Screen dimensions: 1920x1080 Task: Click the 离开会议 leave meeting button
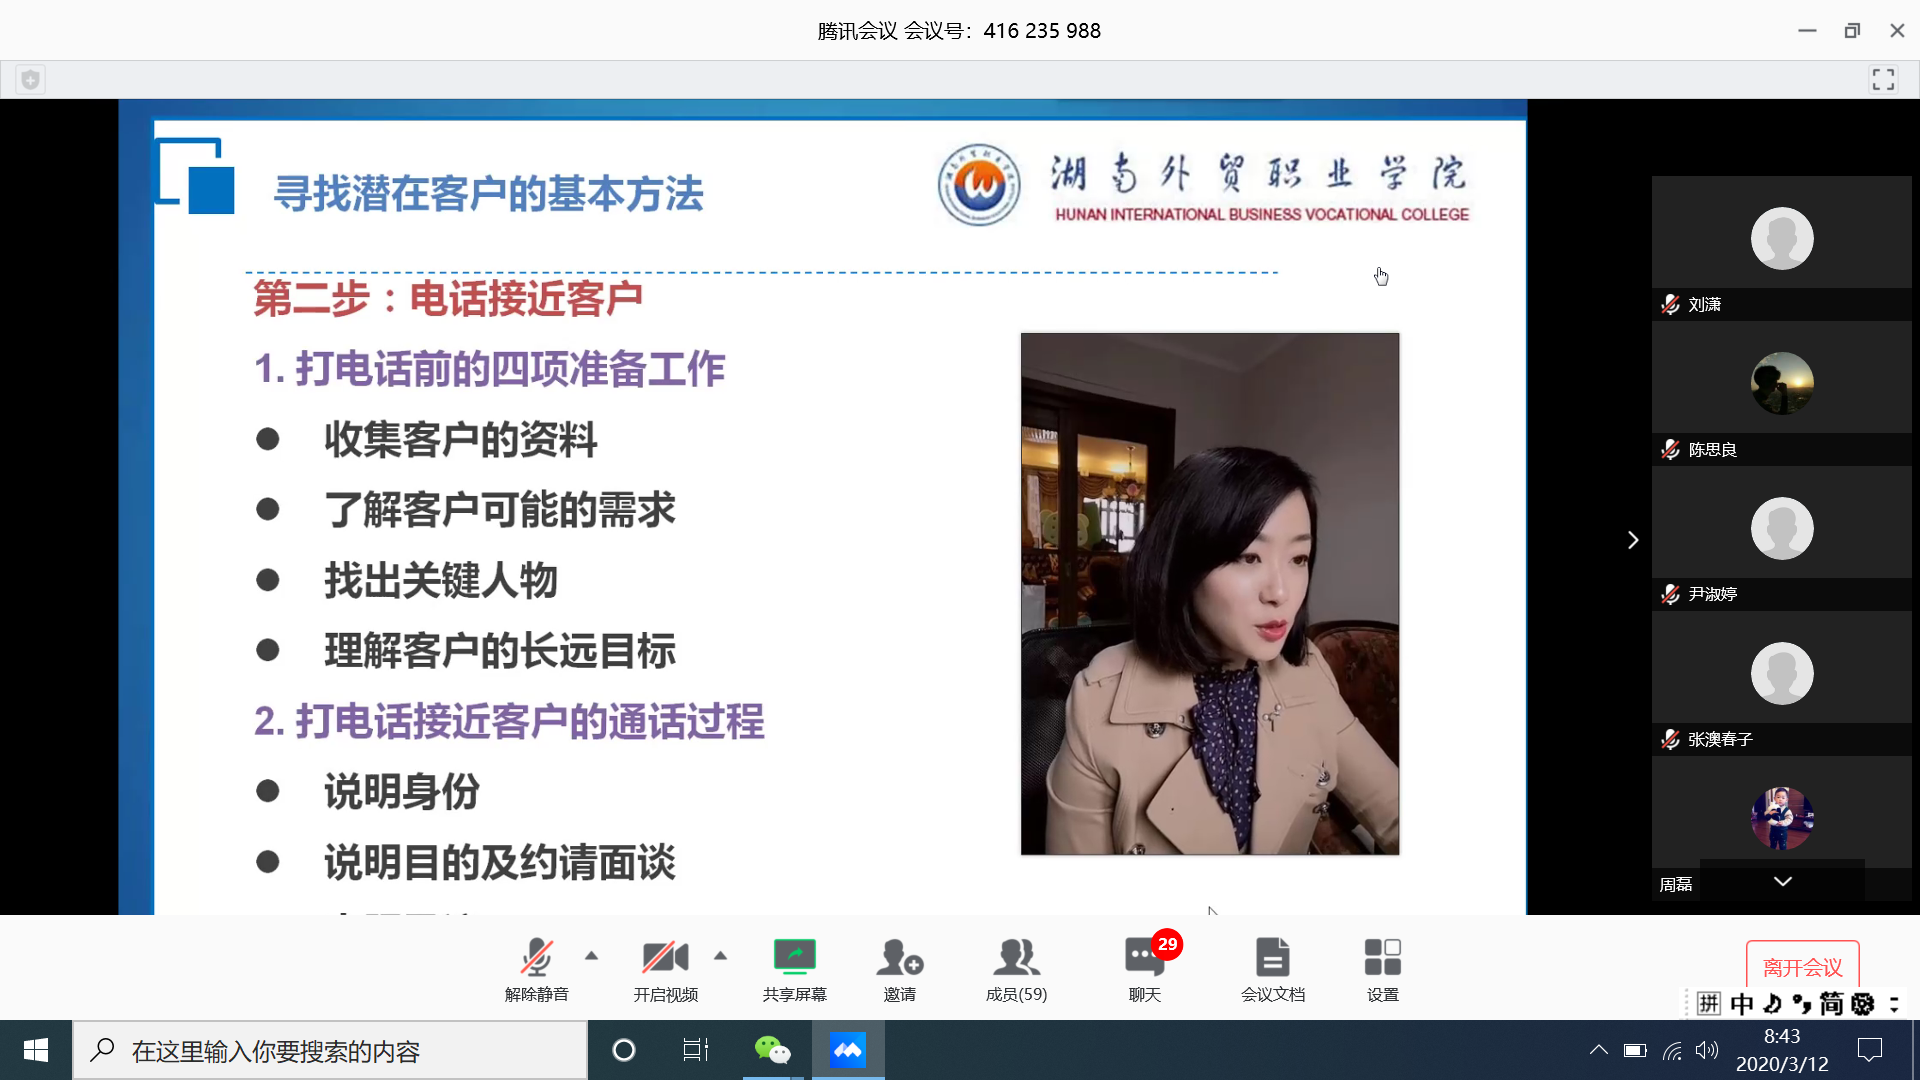1802,966
